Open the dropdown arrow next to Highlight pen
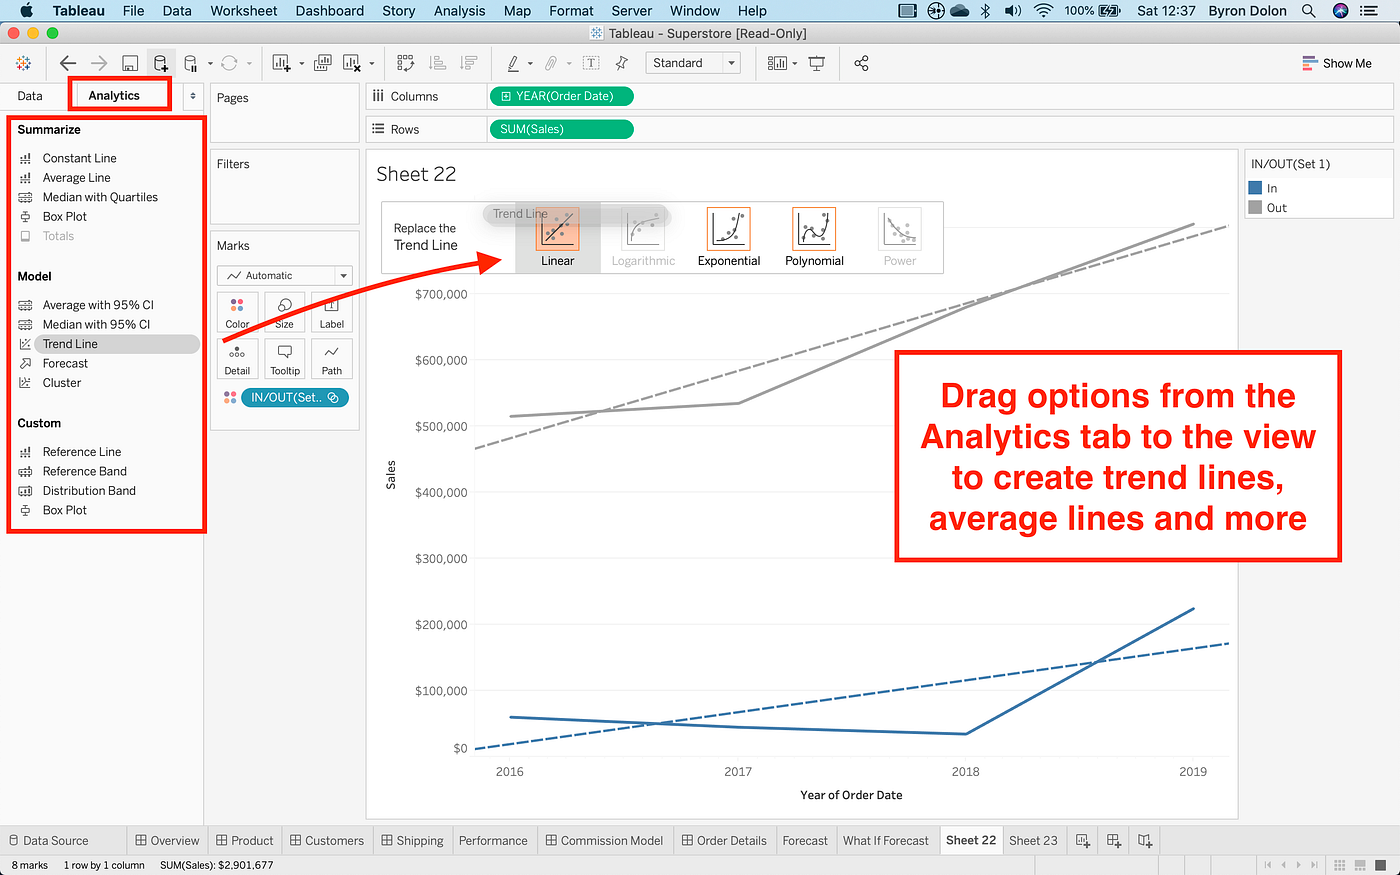The width and height of the screenshot is (1400, 875). 530,64
